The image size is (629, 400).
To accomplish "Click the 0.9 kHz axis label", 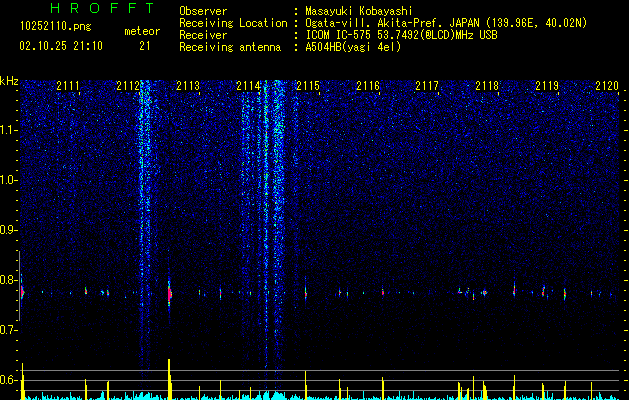I will coord(8,230).
